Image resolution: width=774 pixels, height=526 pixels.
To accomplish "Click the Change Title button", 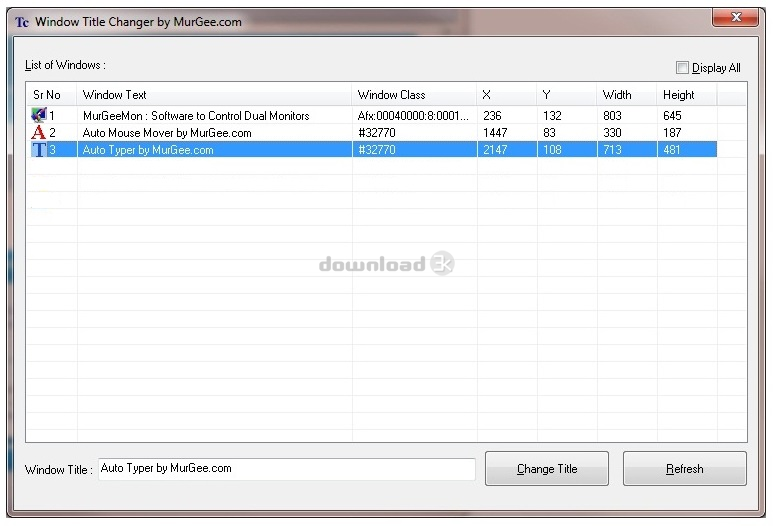I will pos(546,468).
